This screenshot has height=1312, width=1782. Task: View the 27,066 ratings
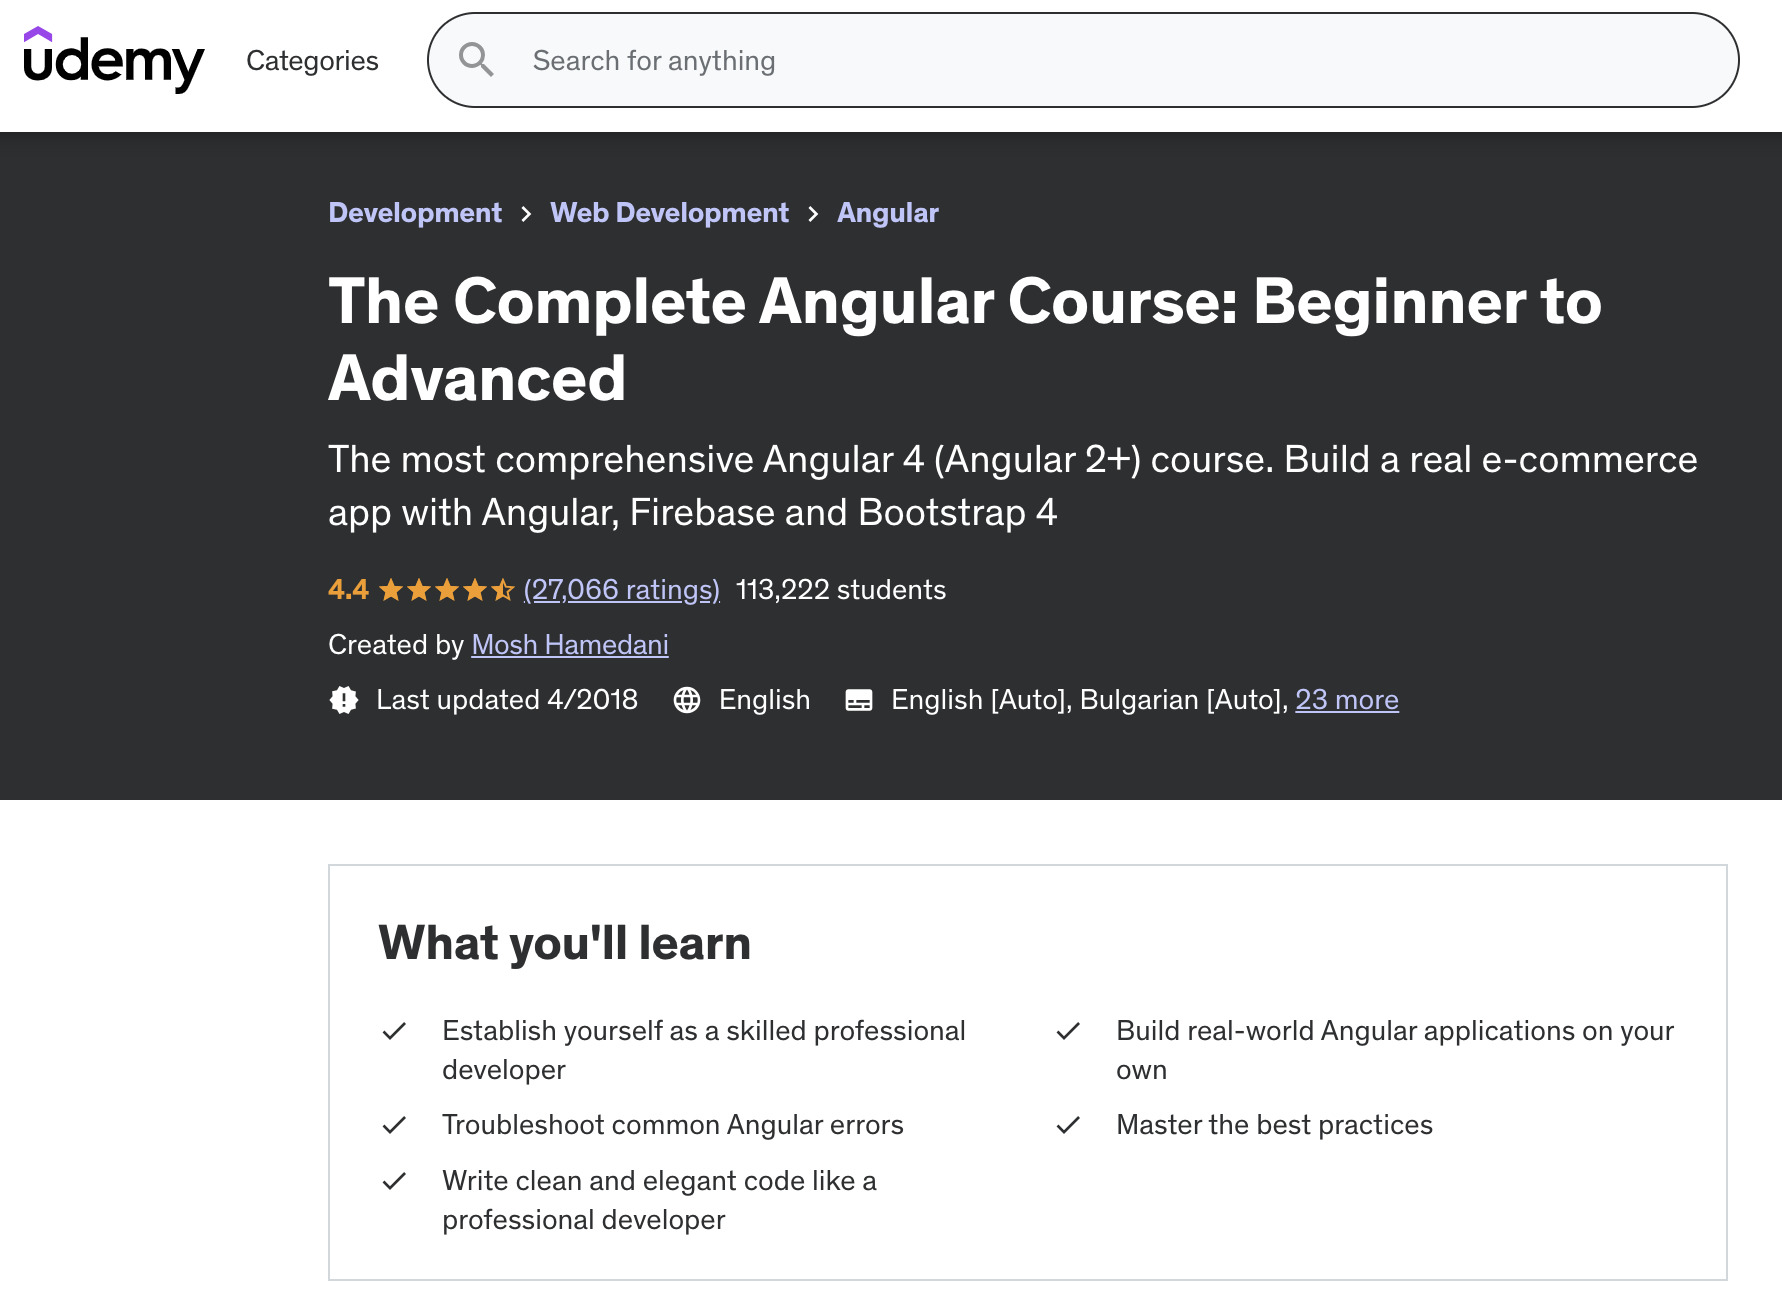[x=621, y=590]
